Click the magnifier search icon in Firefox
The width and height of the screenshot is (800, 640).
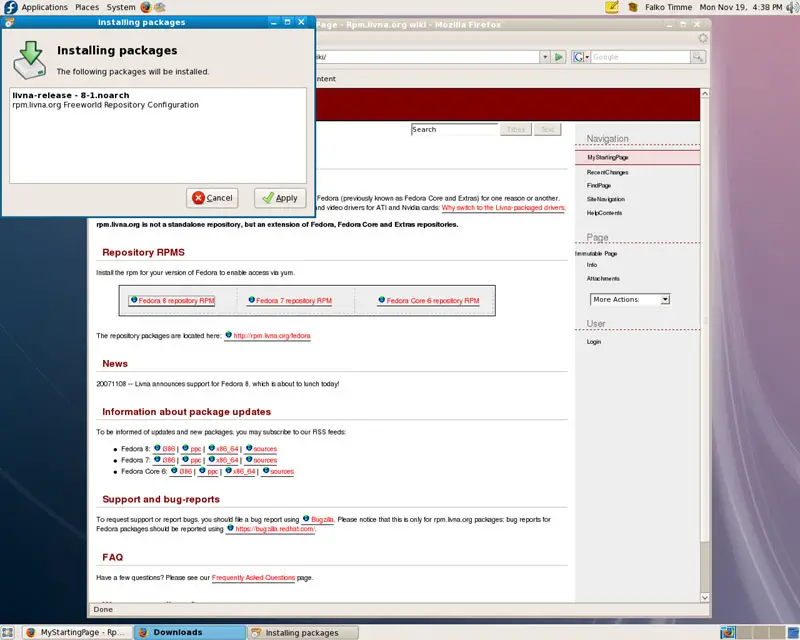click(697, 57)
